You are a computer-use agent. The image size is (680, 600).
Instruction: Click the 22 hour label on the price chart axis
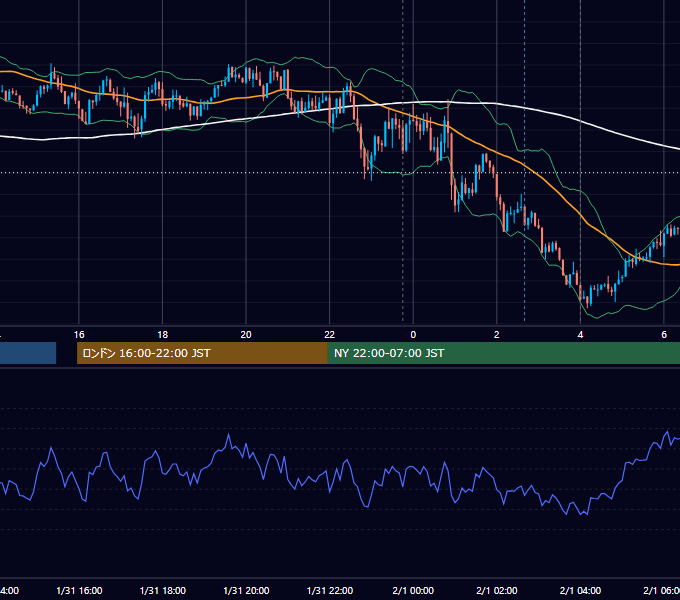tap(330, 335)
